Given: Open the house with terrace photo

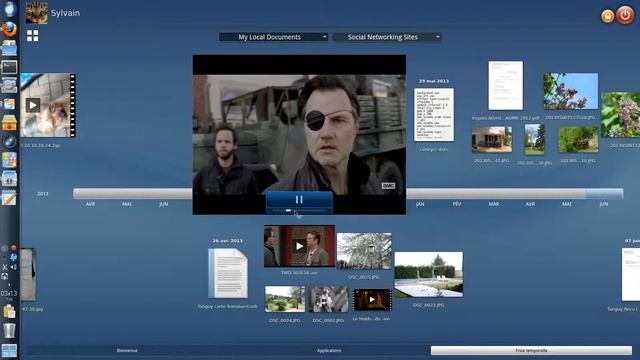Looking at the screenshot, I should pos(492,140).
